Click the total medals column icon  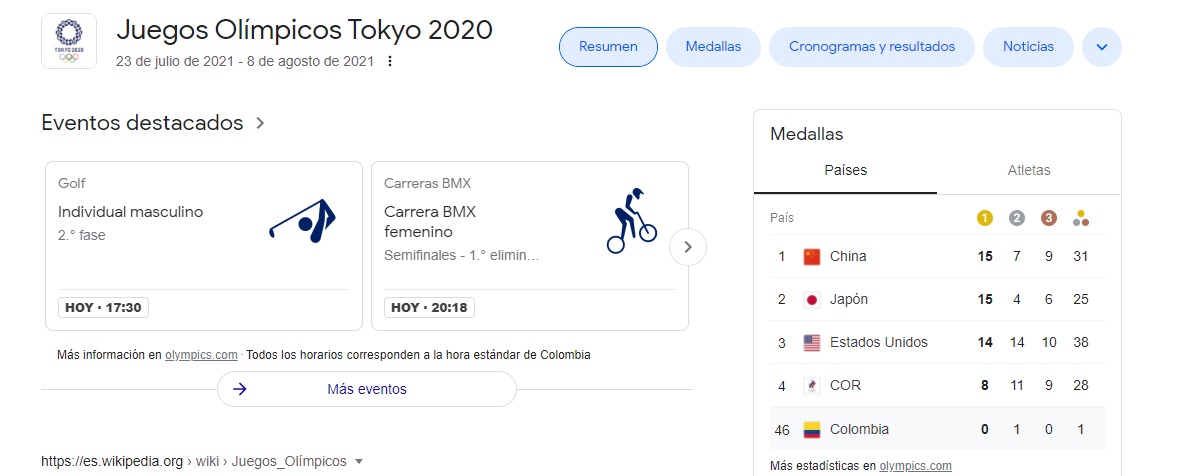tap(1080, 218)
